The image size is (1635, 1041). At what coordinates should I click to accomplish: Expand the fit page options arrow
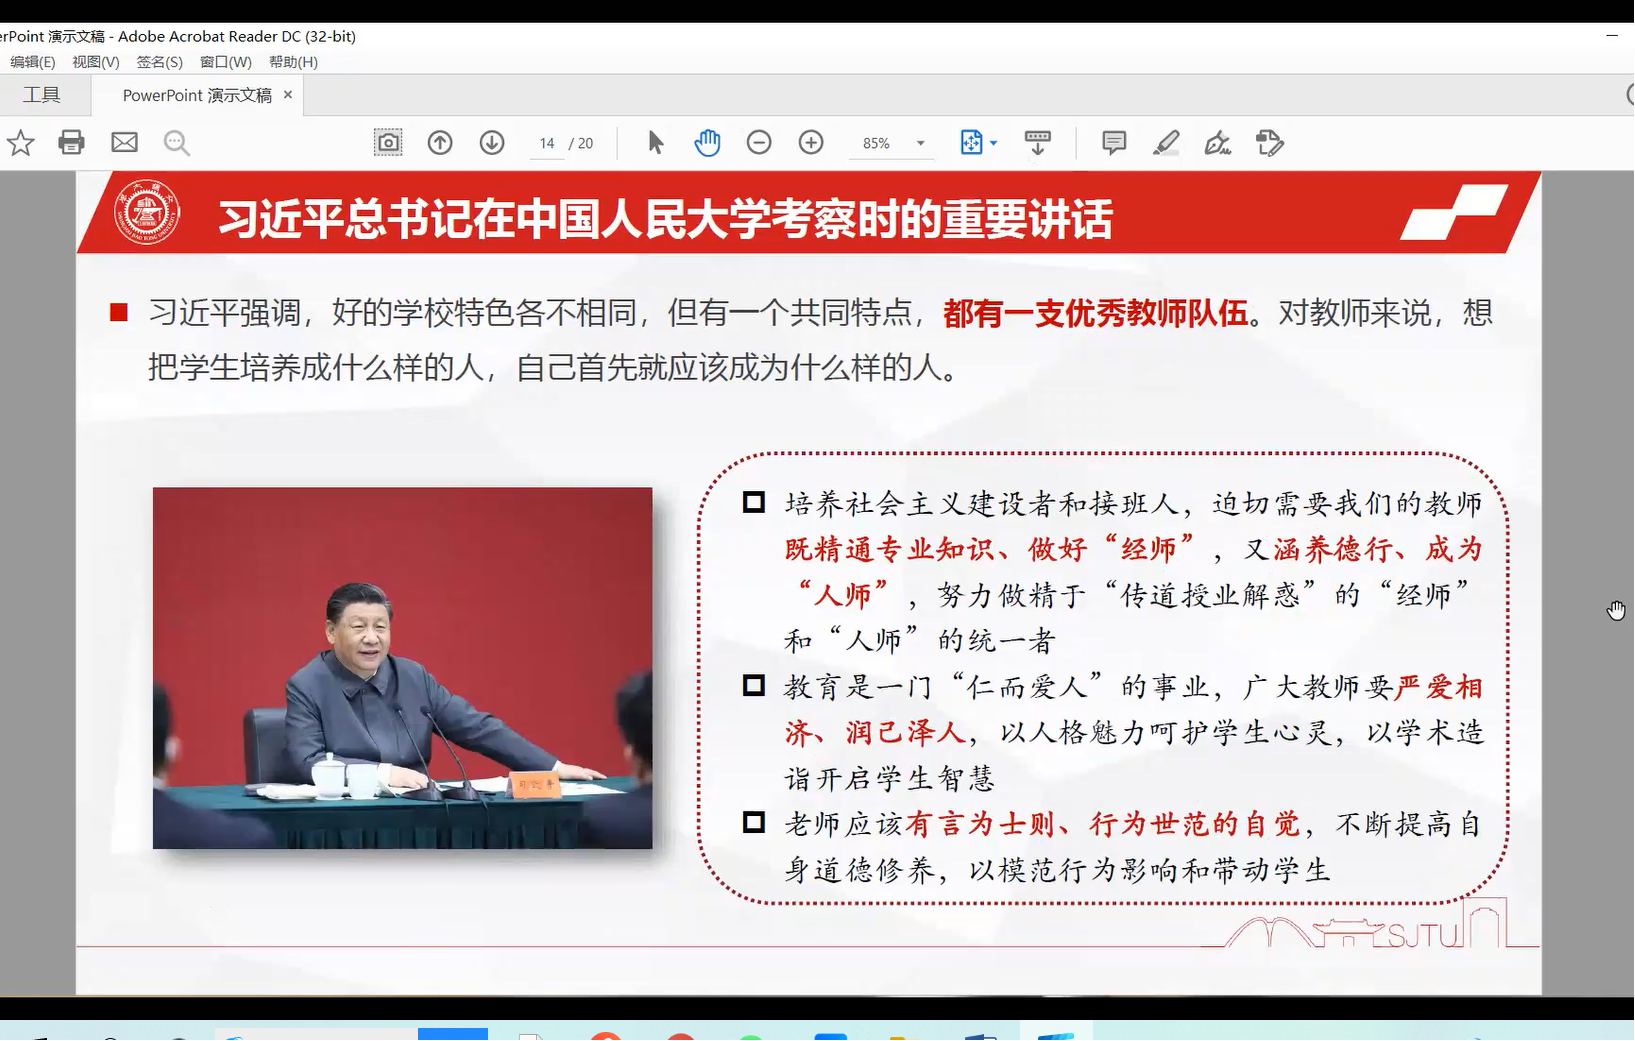pos(993,143)
